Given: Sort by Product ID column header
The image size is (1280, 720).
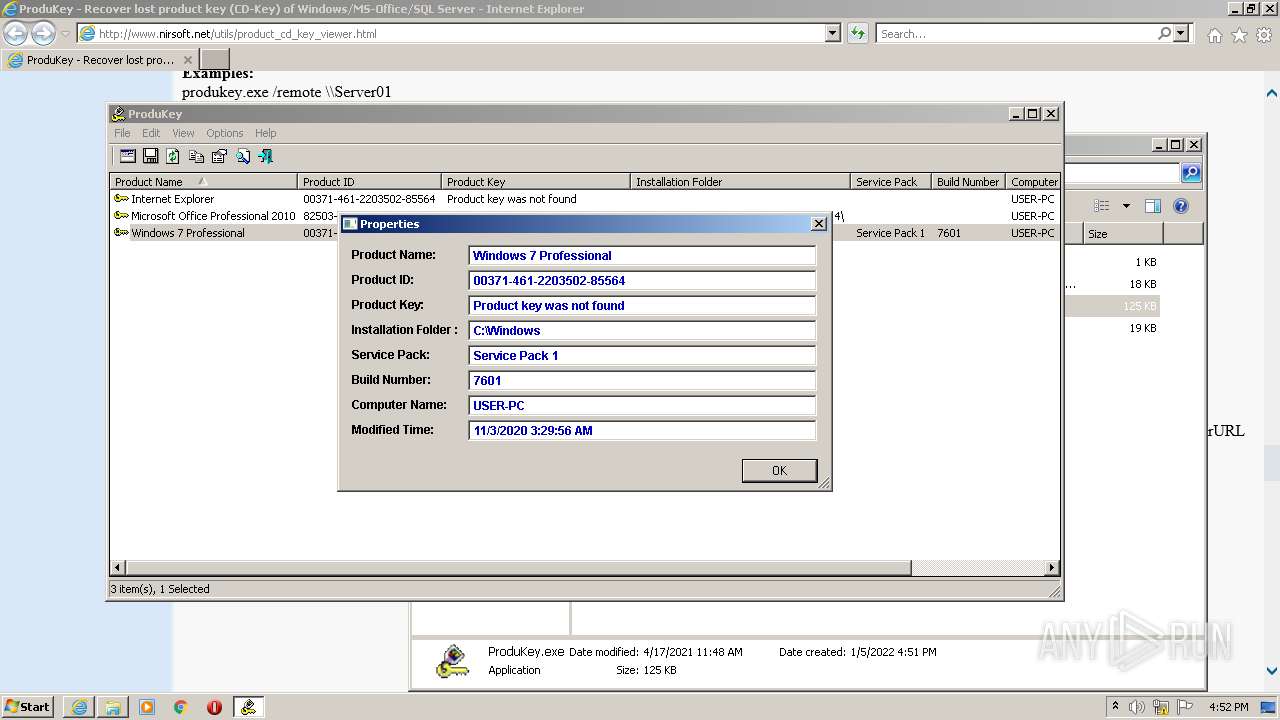Looking at the screenshot, I should point(369,181).
